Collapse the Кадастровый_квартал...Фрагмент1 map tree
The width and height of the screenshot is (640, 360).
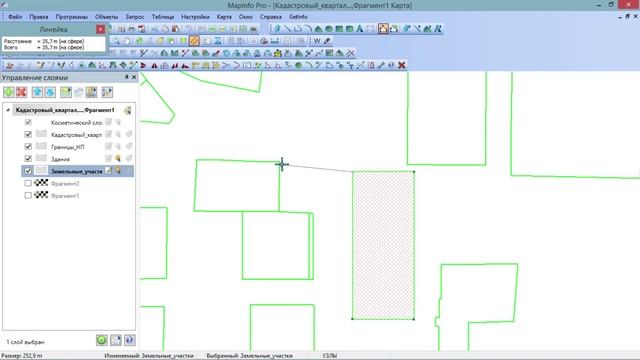[x=7, y=110]
